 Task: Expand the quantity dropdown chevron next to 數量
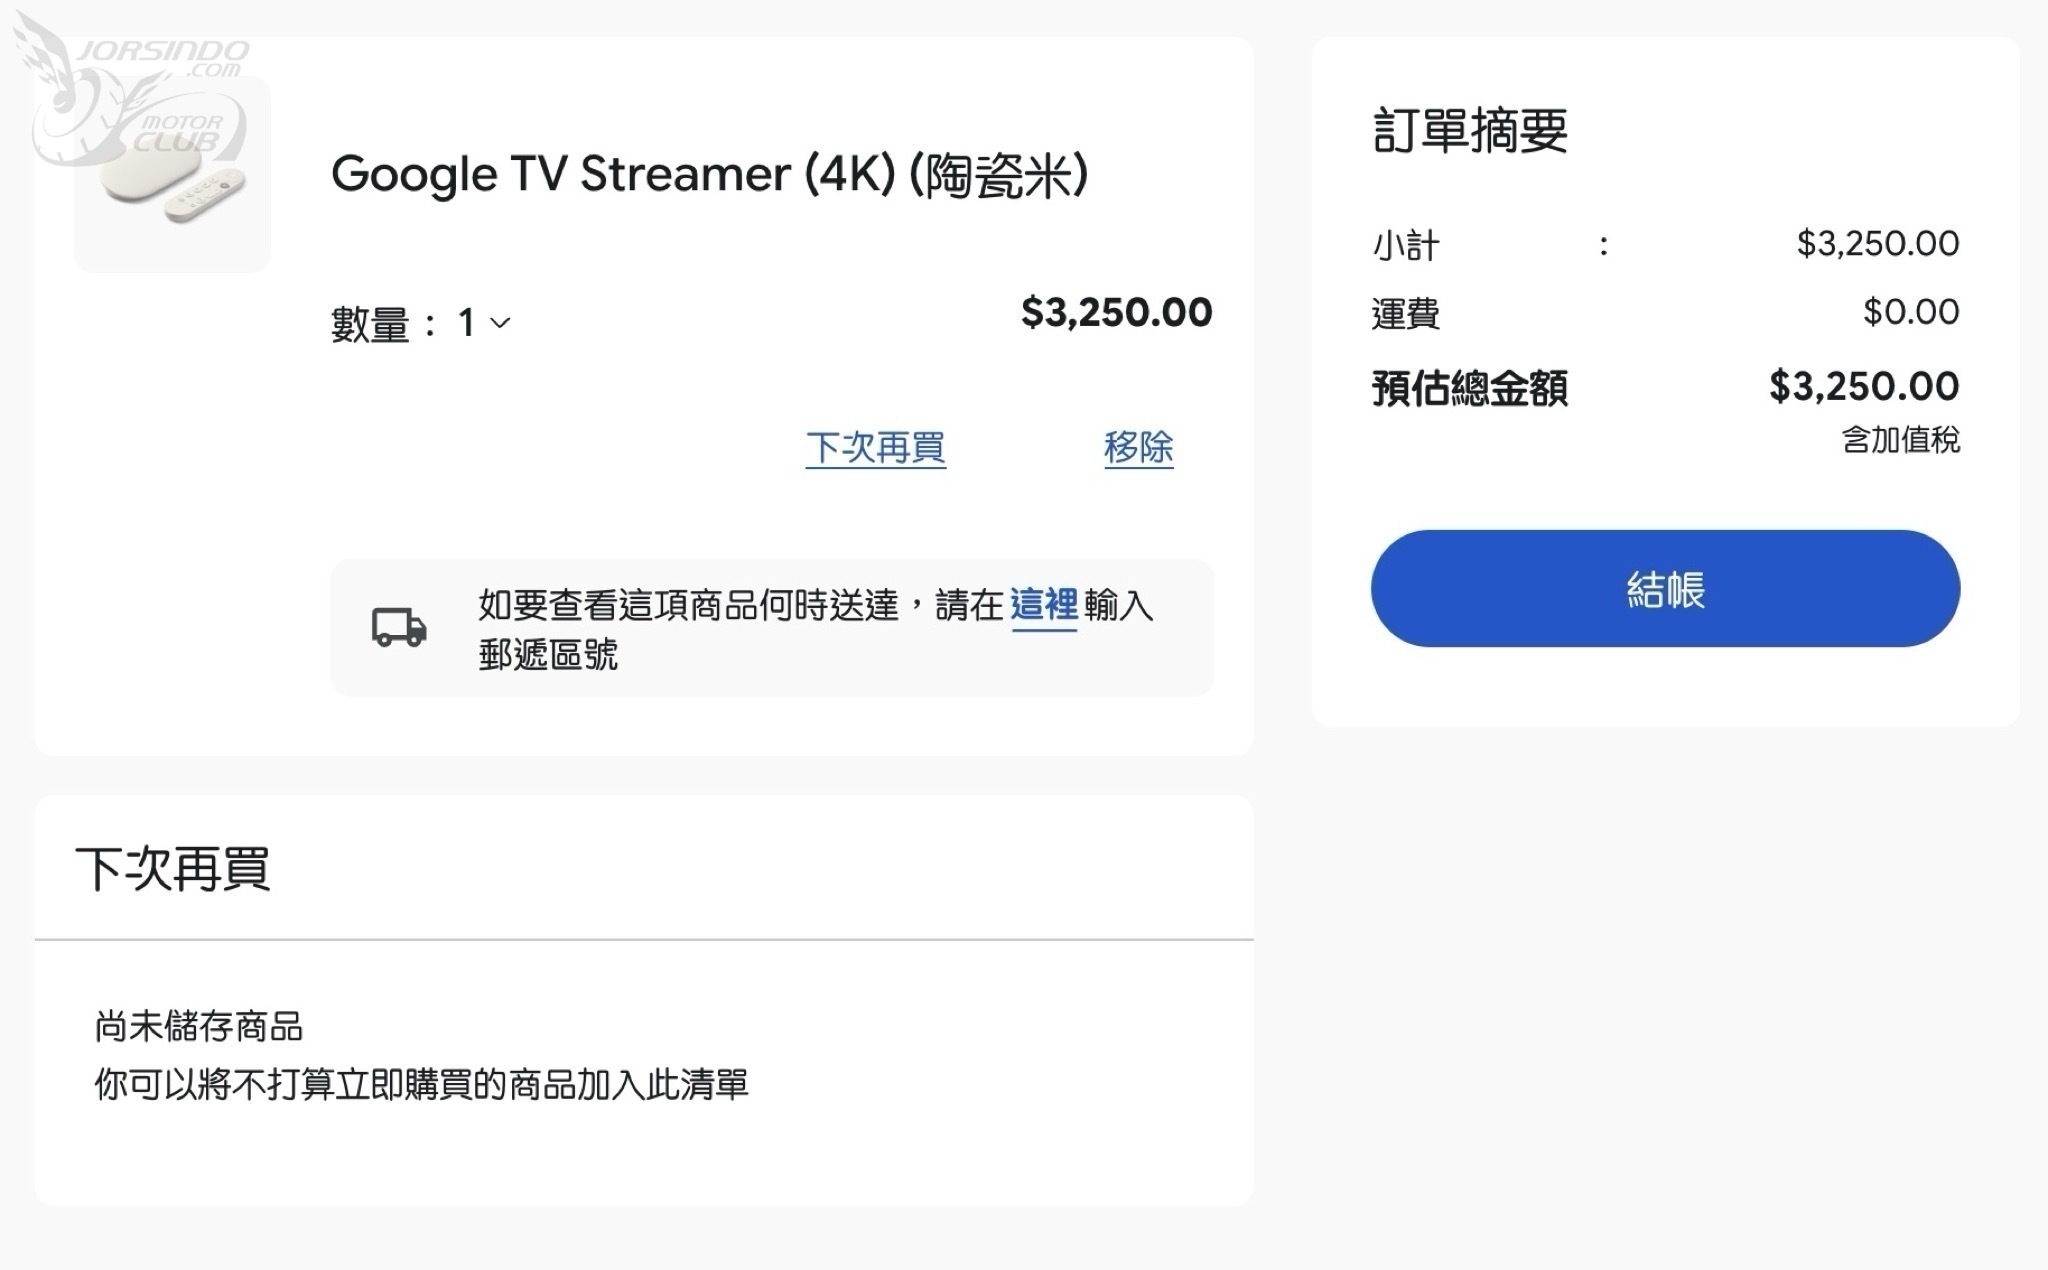[x=500, y=323]
